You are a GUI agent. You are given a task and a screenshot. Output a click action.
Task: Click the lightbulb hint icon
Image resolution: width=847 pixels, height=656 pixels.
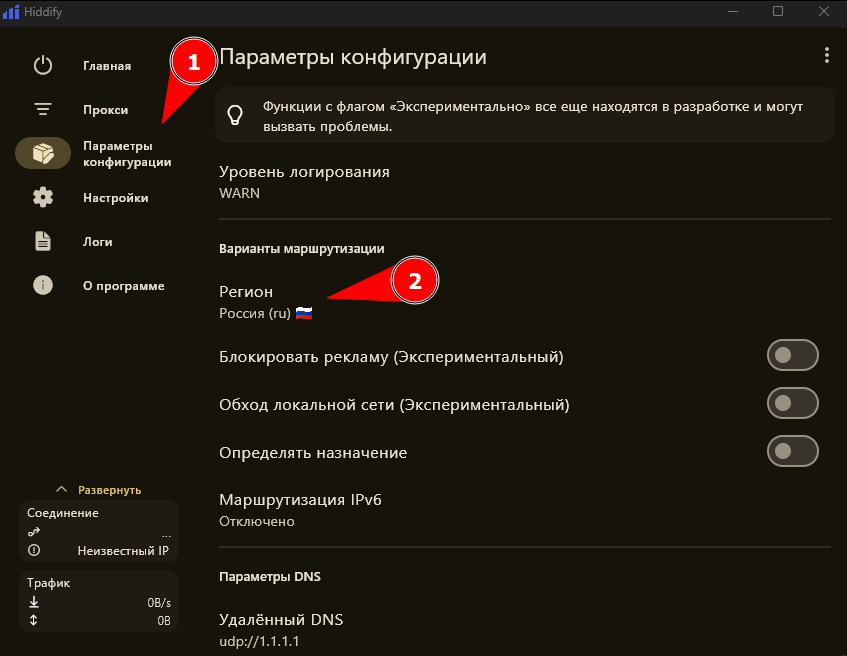point(236,114)
